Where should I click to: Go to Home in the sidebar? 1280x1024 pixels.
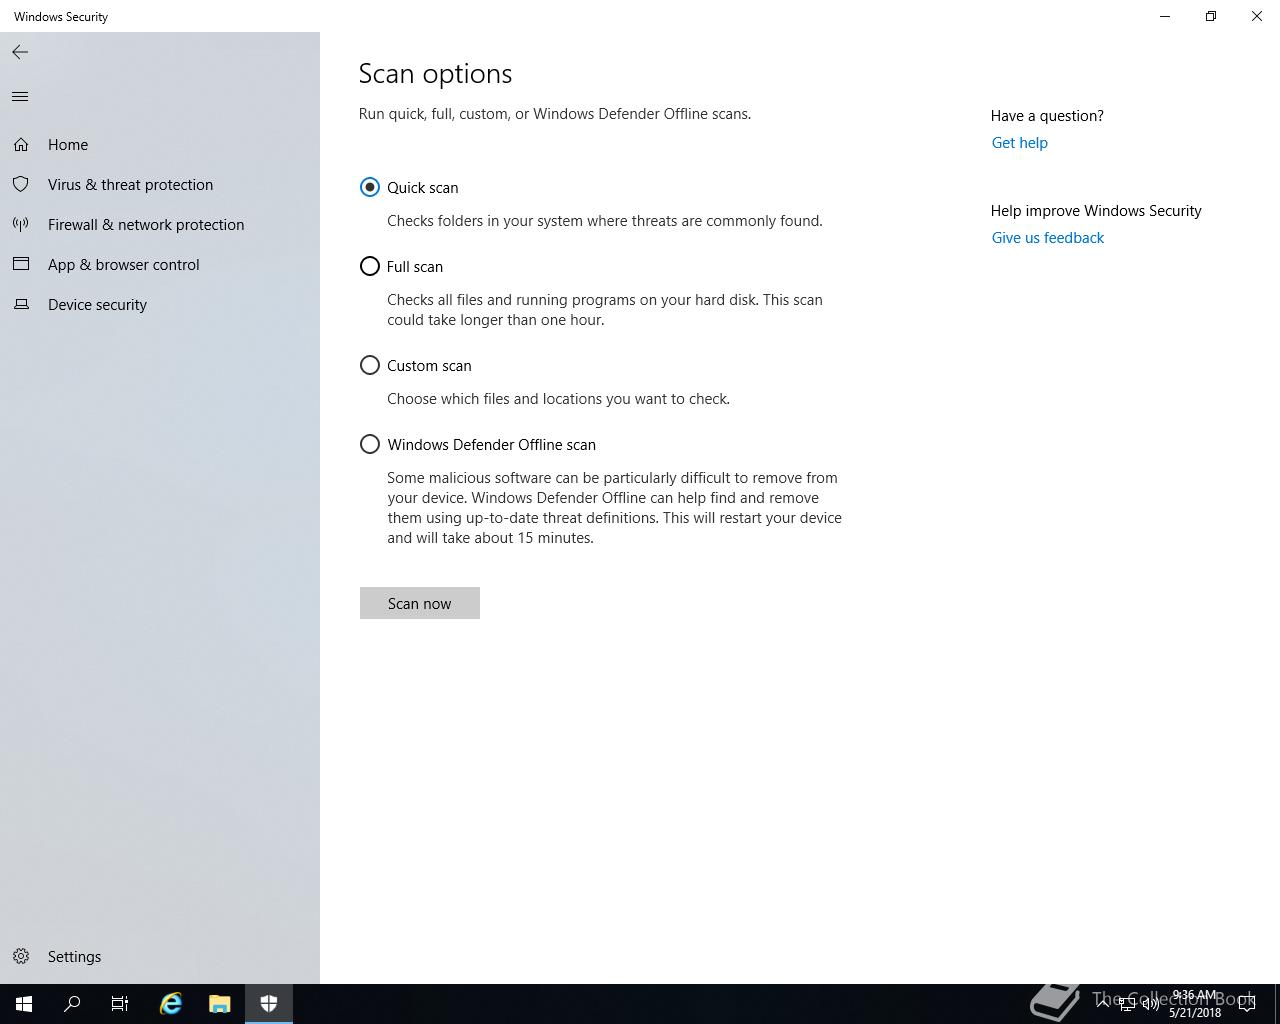68,144
